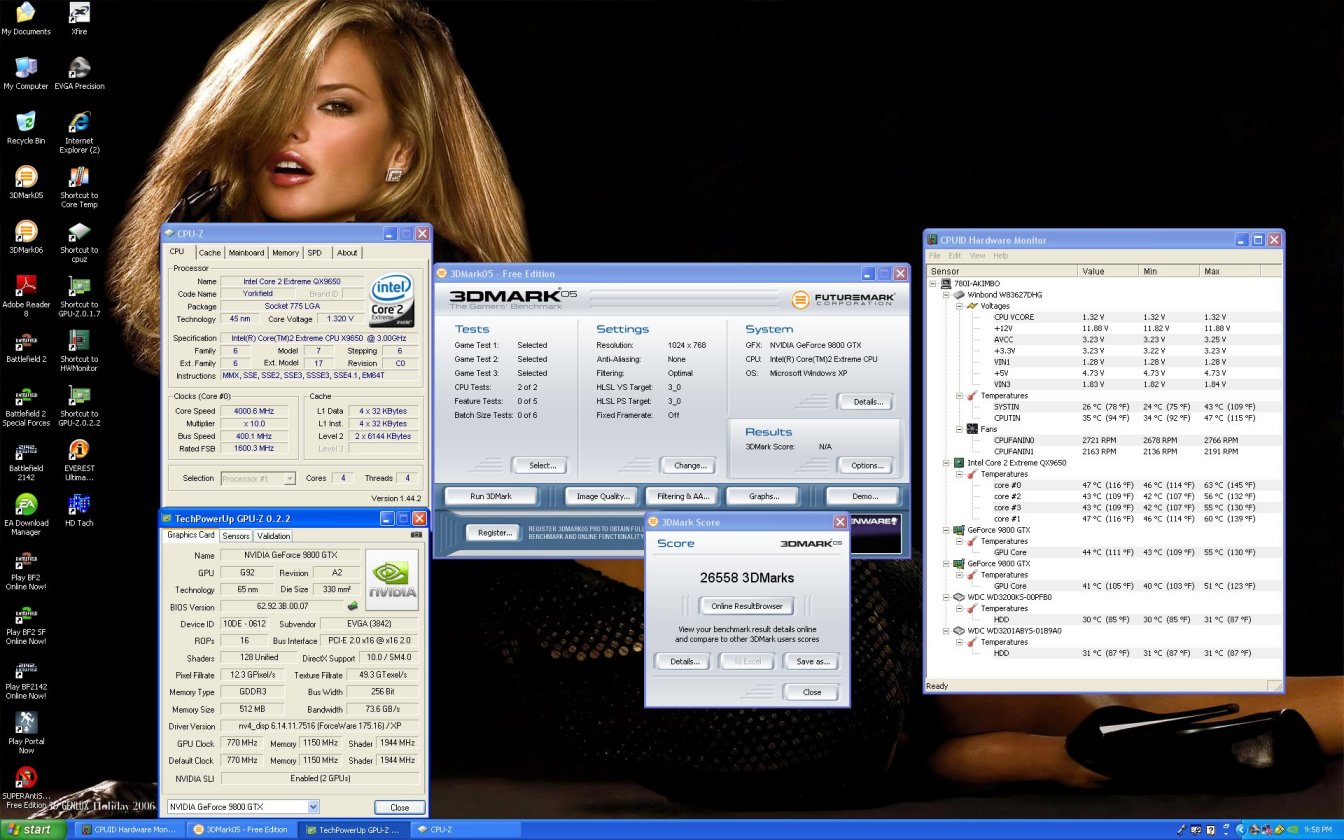Collapse the WDC WD3200KS-00PFB0 node
The width and height of the screenshot is (1344, 840).
coord(946,597)
